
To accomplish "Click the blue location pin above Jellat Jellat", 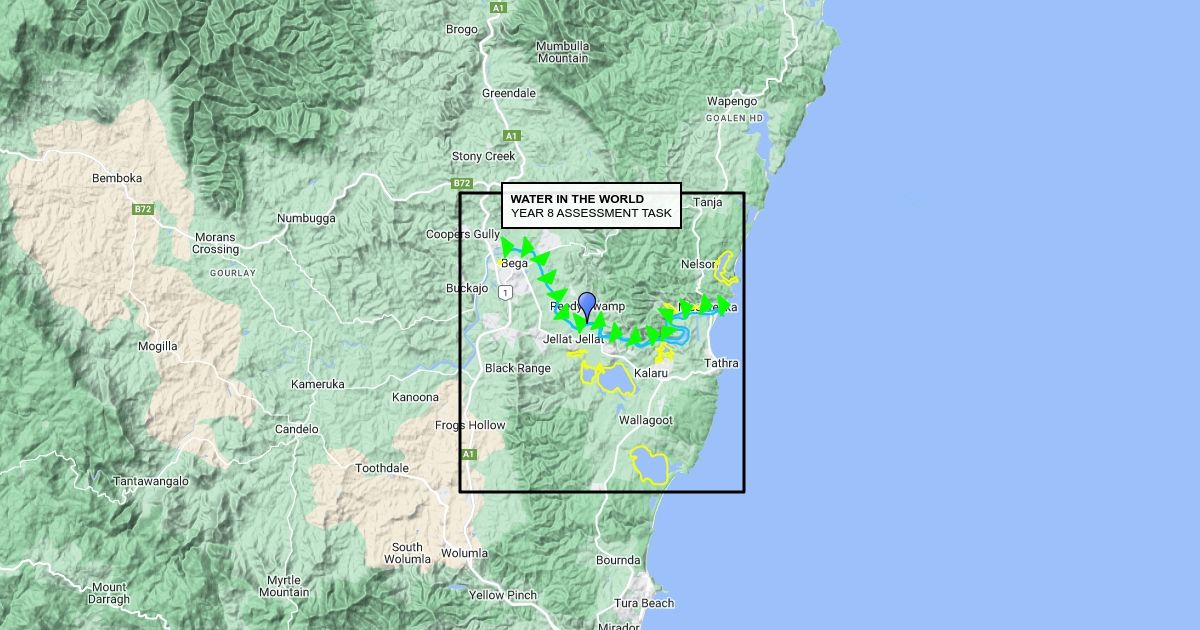I will point(587,306).
